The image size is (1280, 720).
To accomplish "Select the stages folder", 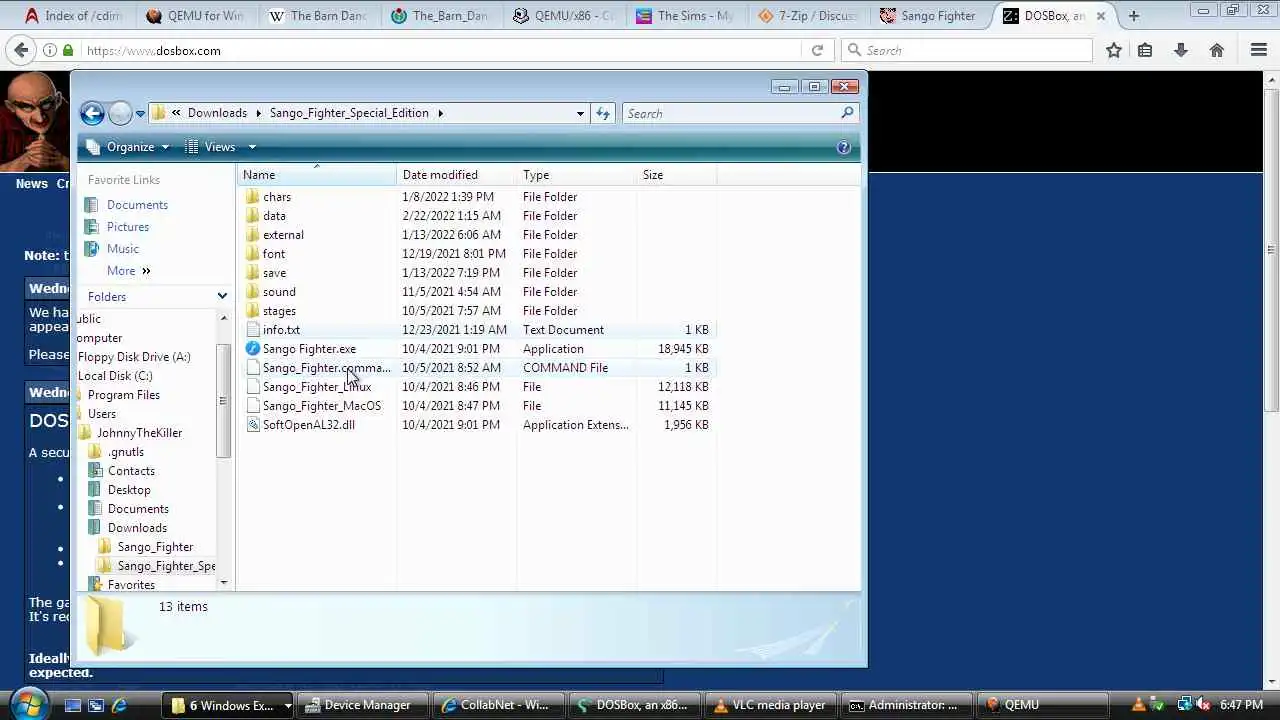I will [279, 311].
